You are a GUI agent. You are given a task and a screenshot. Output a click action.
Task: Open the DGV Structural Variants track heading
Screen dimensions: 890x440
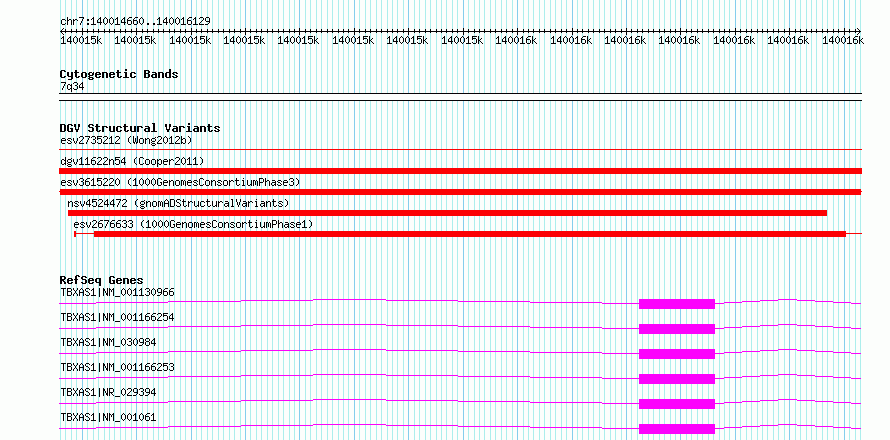pos(140,128)
